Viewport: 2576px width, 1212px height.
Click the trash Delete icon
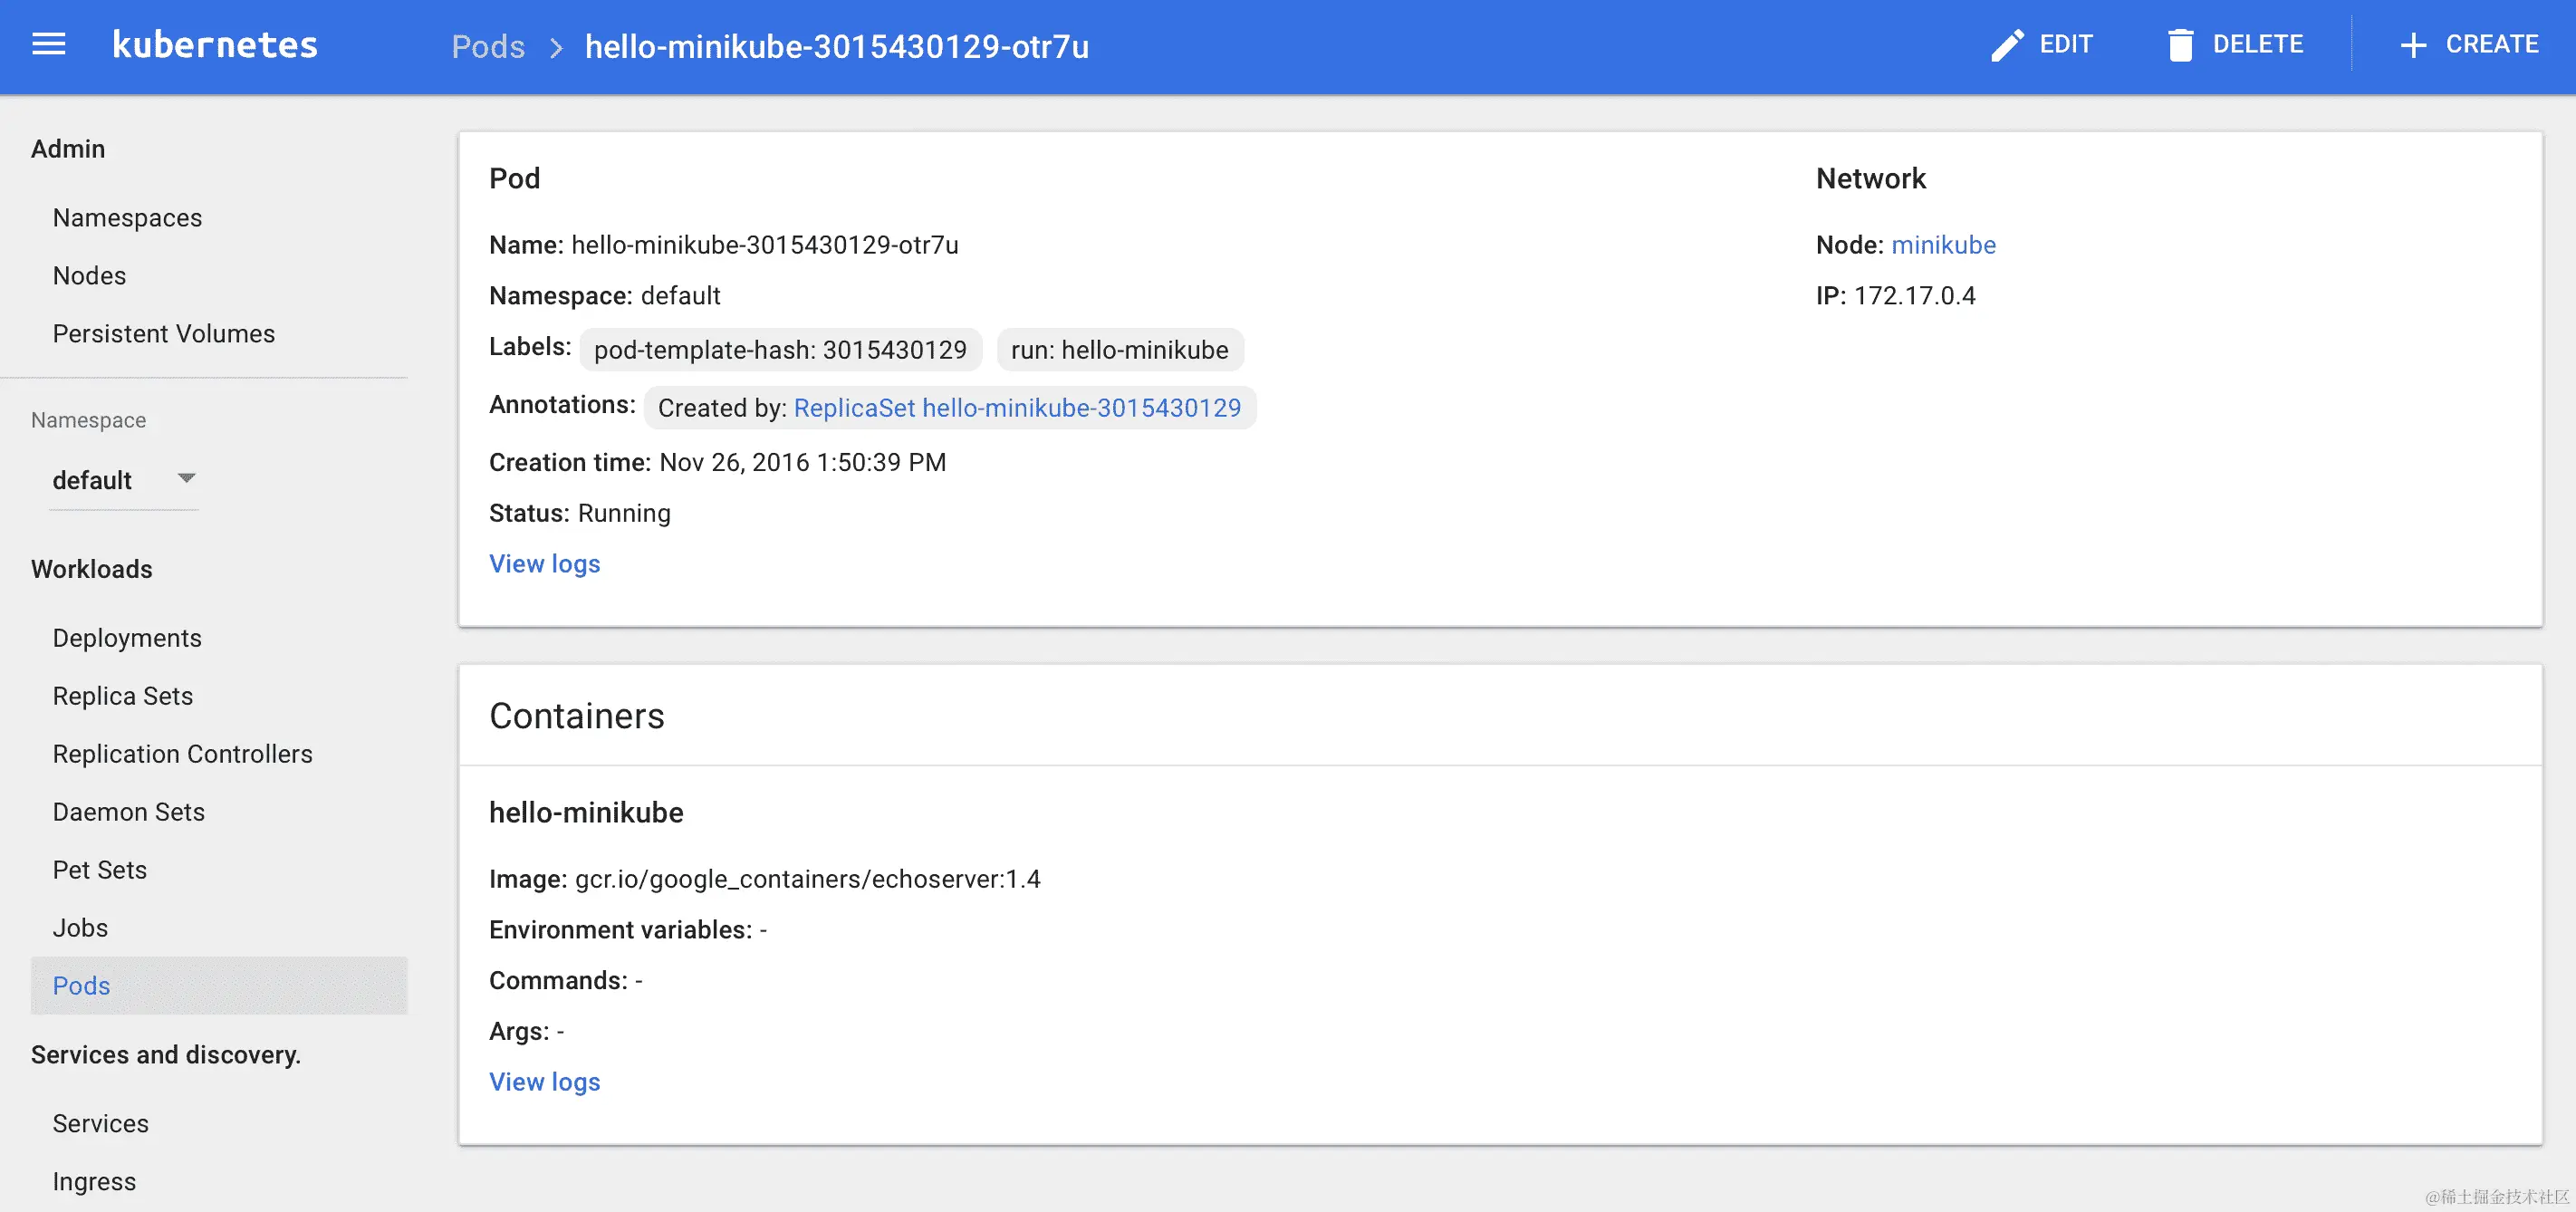(2182, 44)
